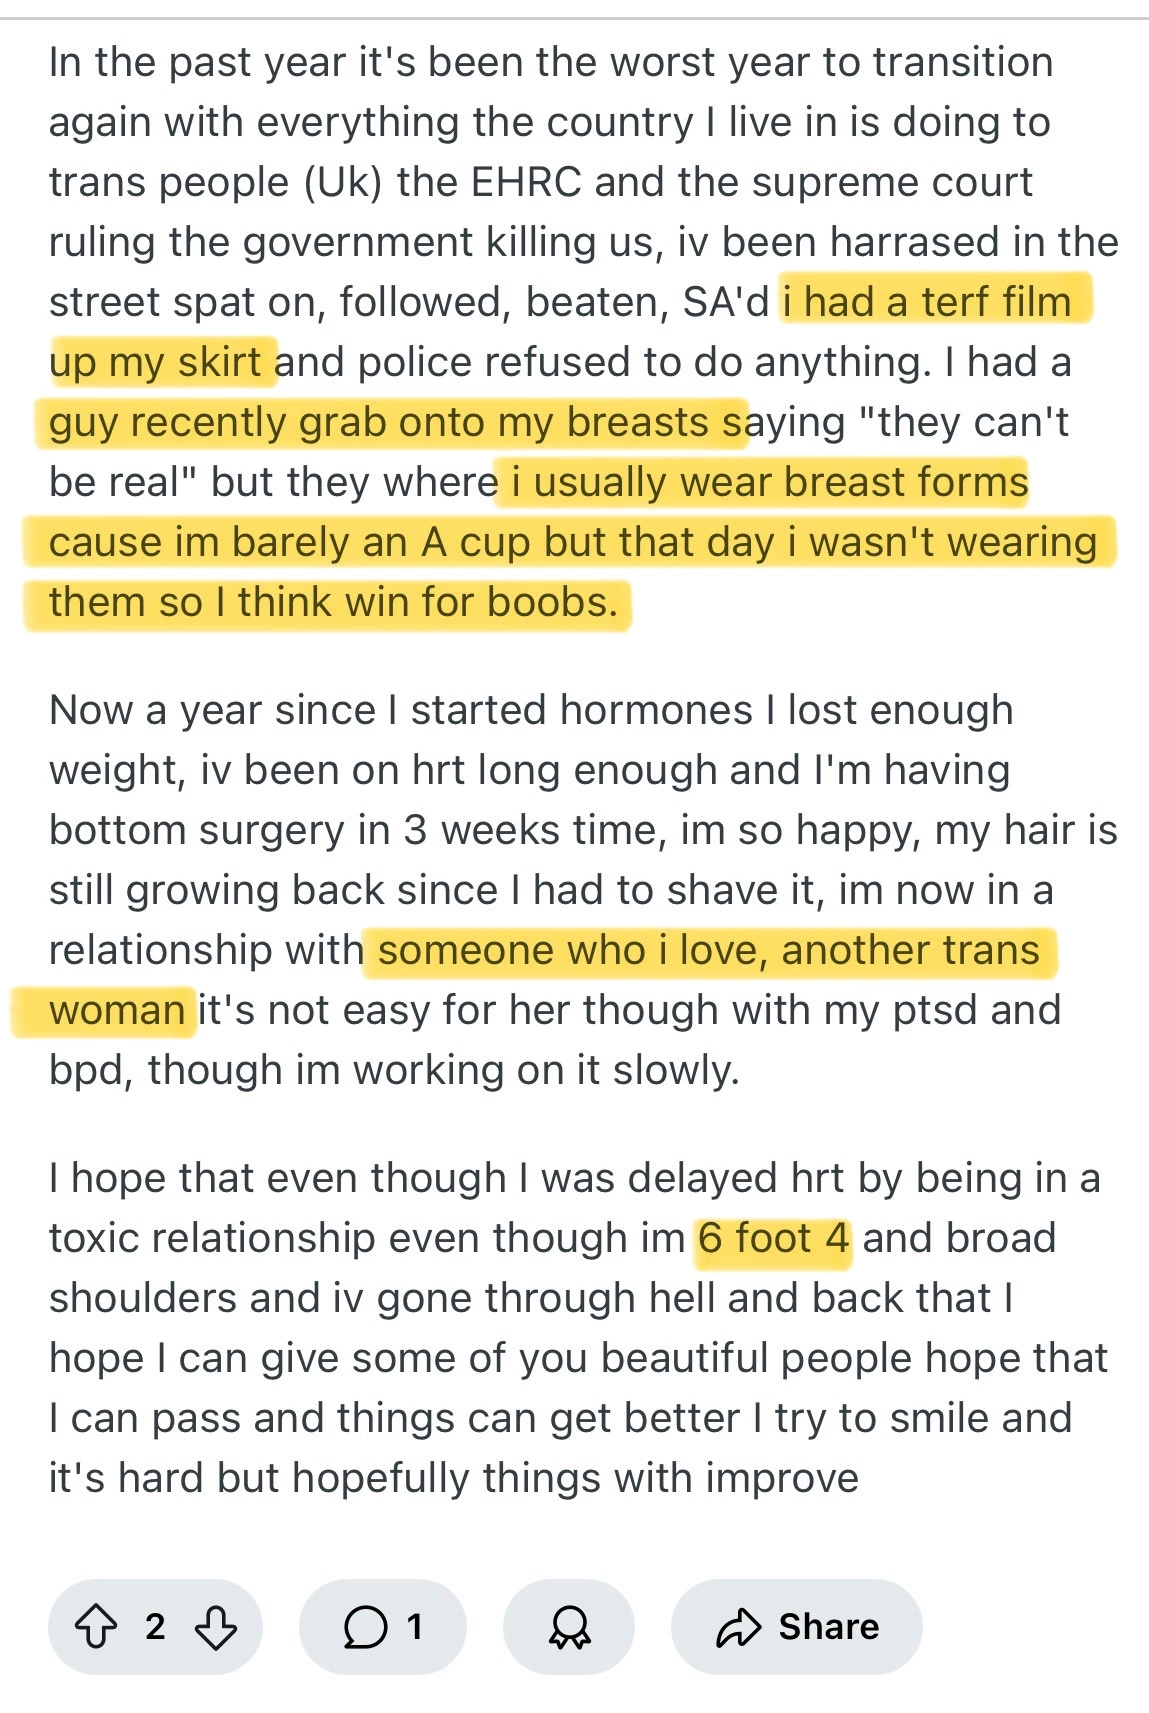
Task: Give an award using the award icon
Action: pos(569,1627)
